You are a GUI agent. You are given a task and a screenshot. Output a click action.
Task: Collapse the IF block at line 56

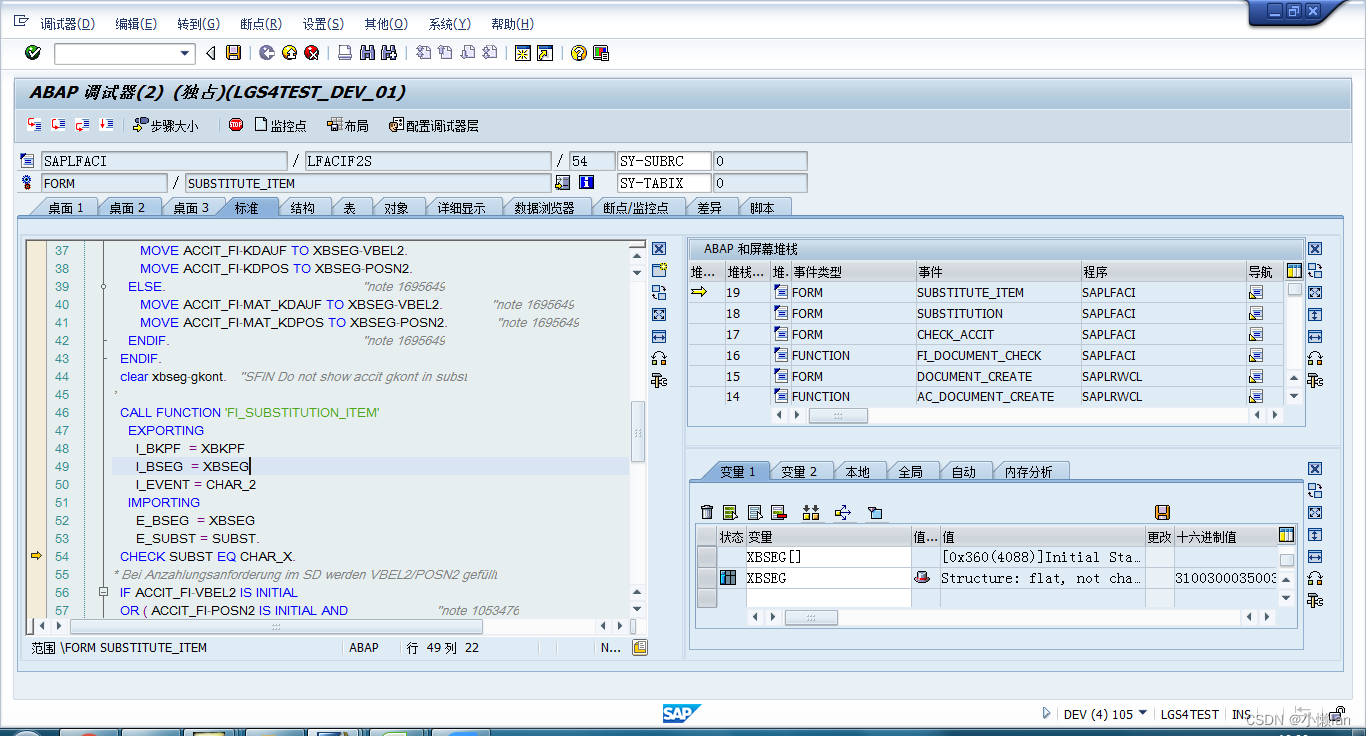click(x=104, y=592)
